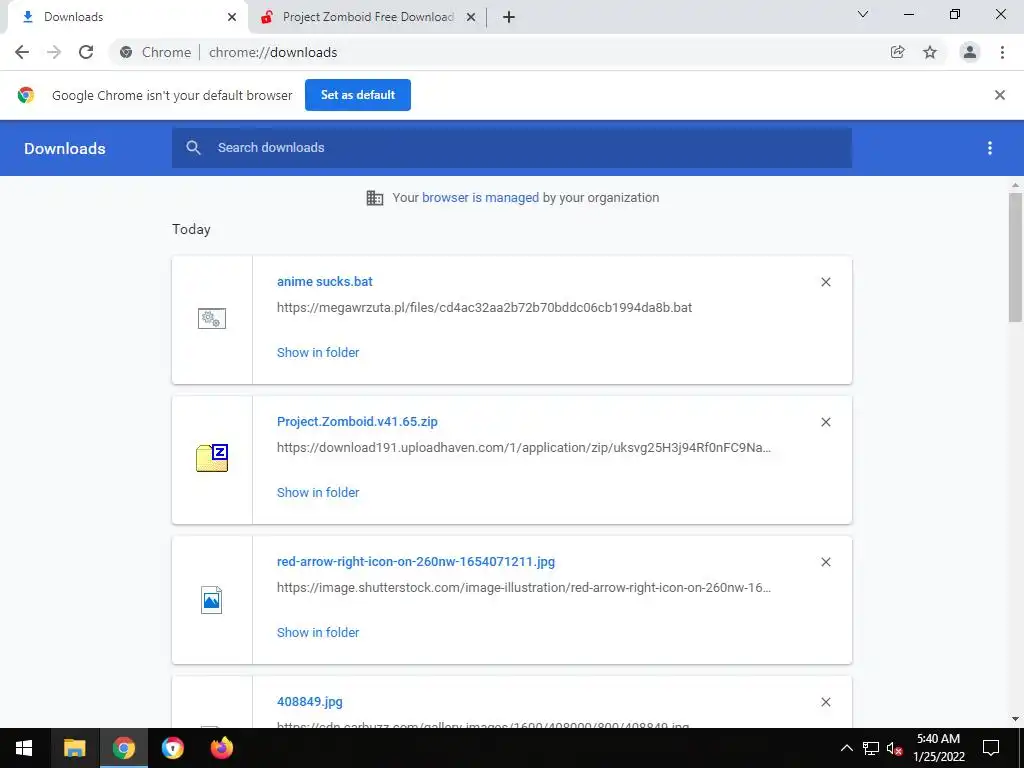This screenshot has height=768, width=1024.
Task: Click the network icon in system tray
Action: pos(871,748)
